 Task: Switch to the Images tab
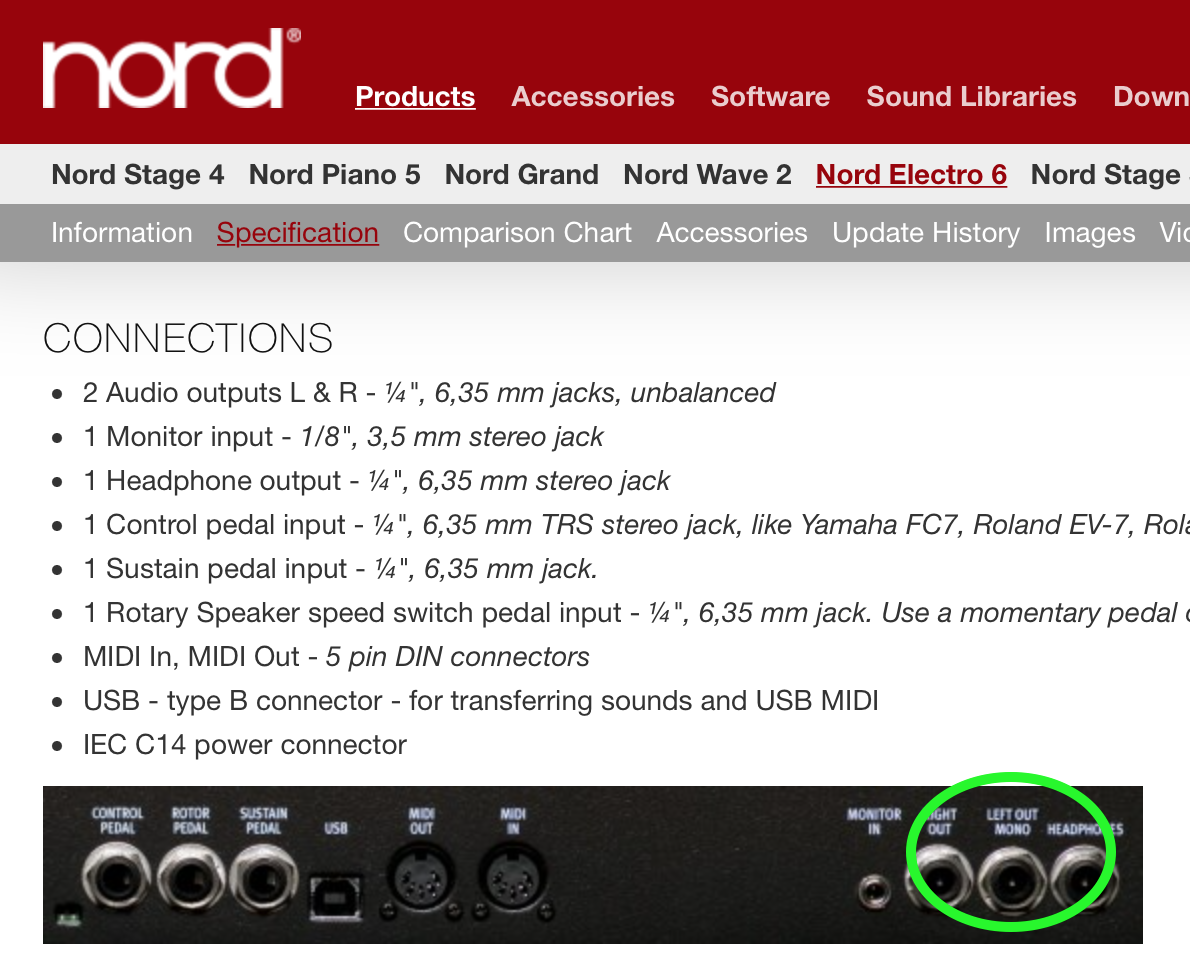point(1090,233)
